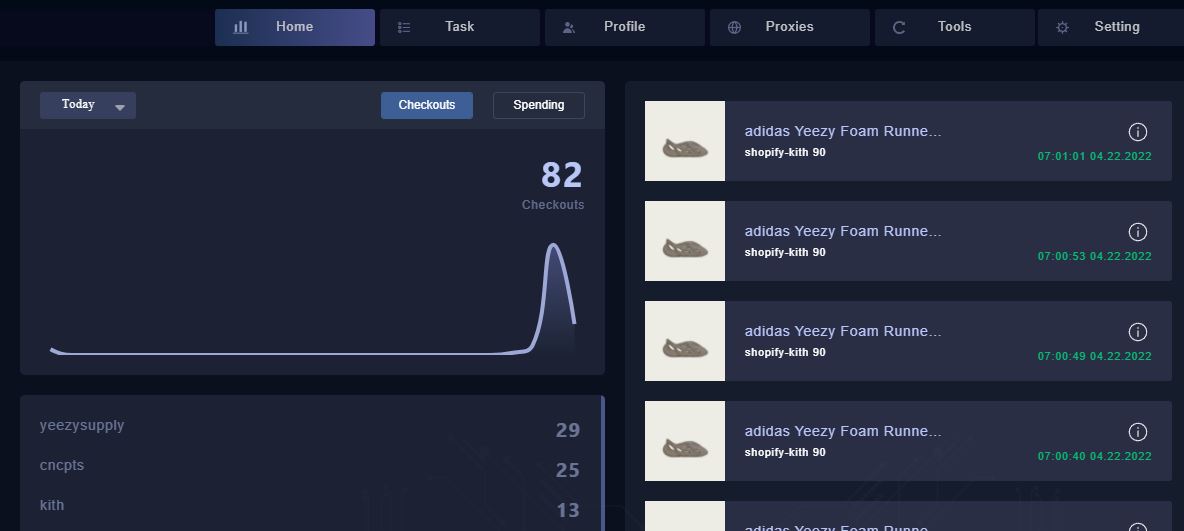Viewport: 1184px width, 531px height.
Task: Click the kith count 13
Action: point(568,511)
